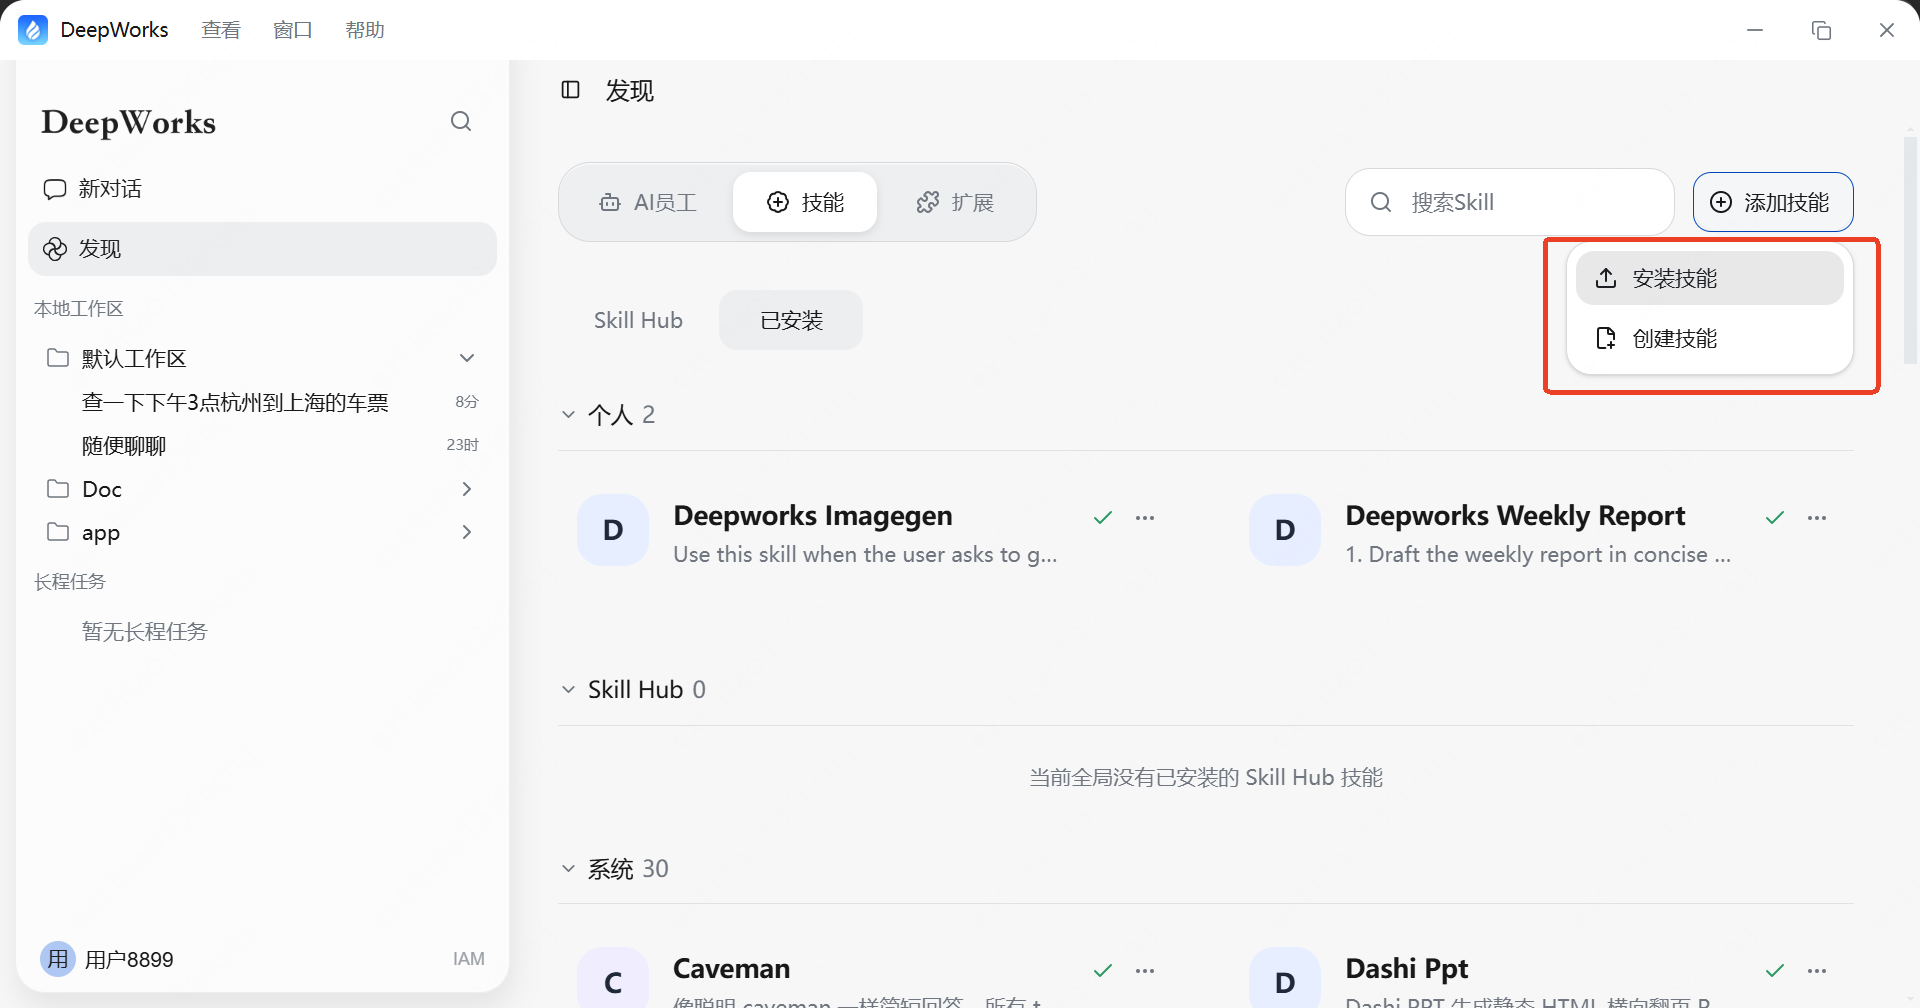This screenshot has height=1008, width=1920.
Task: Click the Deepworks Imagegen avatar icon
Action: click(x=613, y=530)
